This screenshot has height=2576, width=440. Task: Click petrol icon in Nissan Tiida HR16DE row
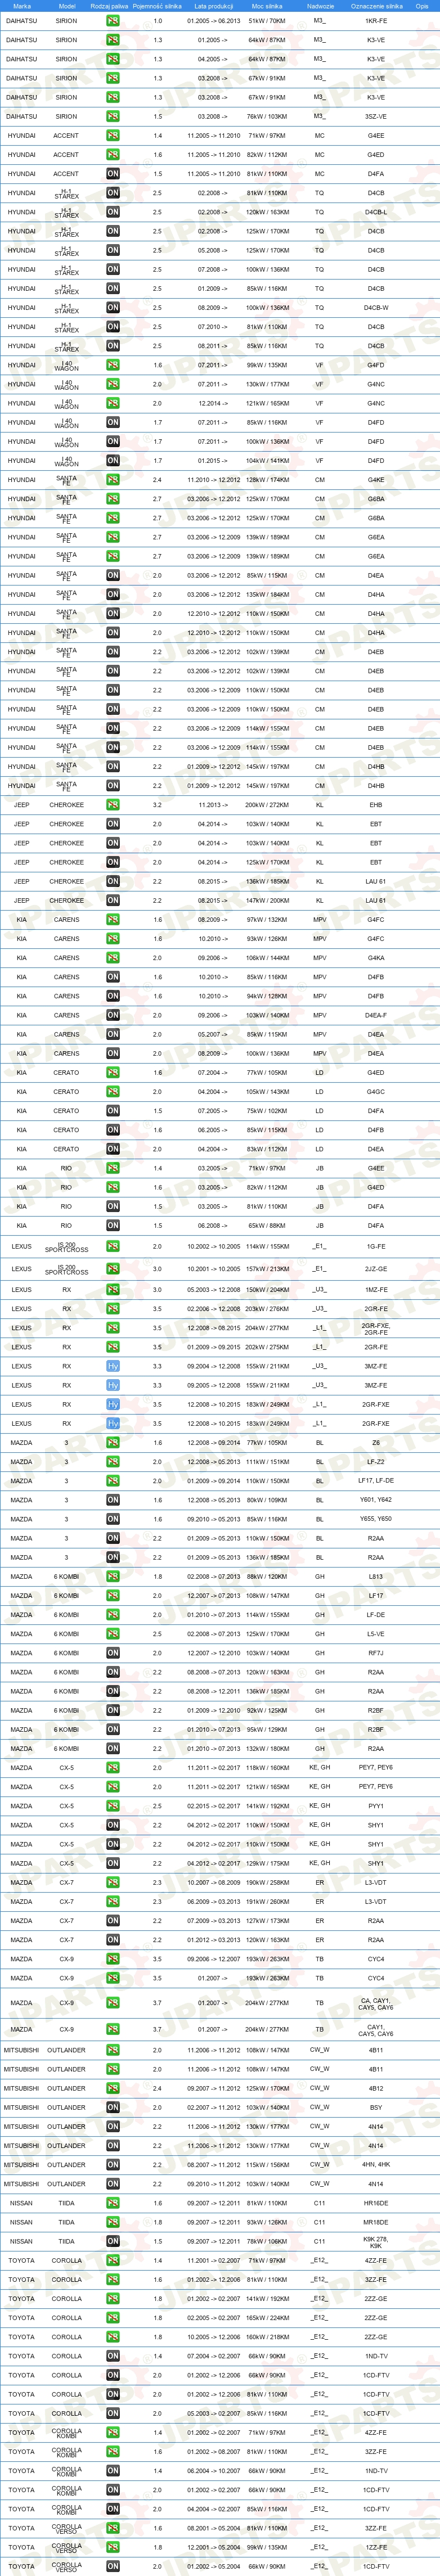(x=113, y=2203)
